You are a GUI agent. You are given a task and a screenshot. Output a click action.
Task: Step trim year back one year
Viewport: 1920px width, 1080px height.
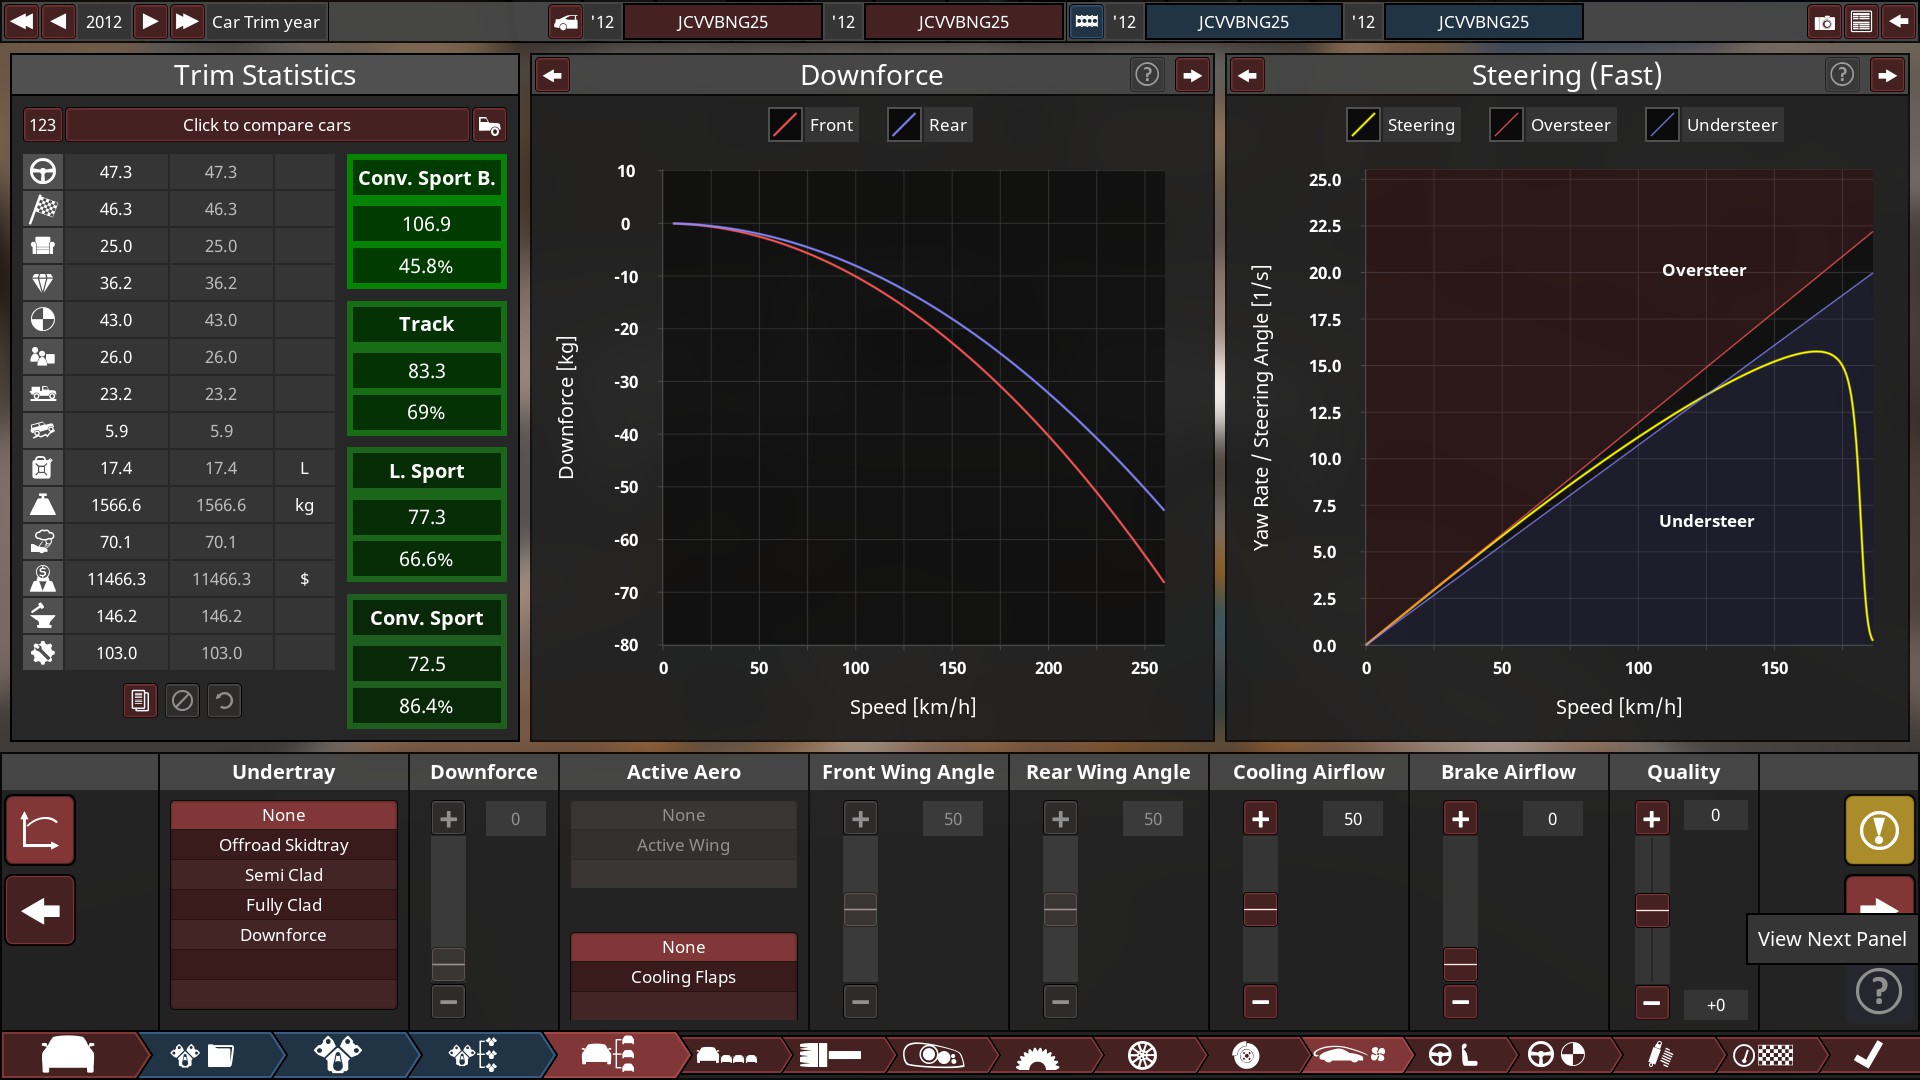(59, 21)
